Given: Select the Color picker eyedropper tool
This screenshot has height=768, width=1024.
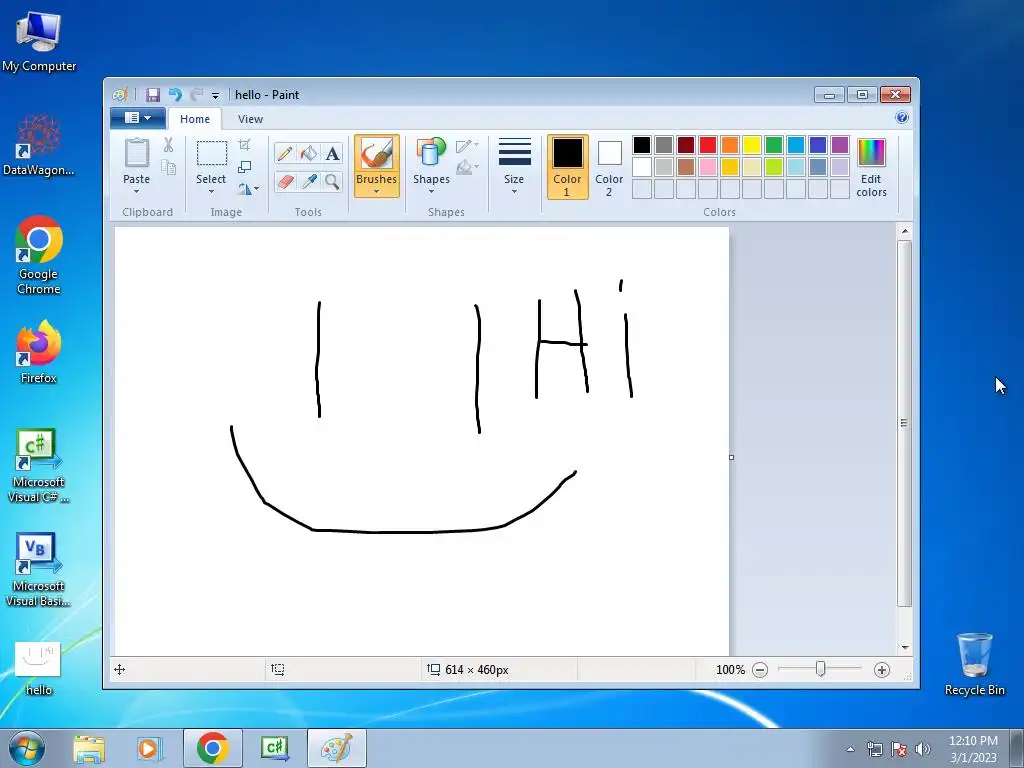Looking at the screenshot, I should pyautogui.click(x=308, y=181).
